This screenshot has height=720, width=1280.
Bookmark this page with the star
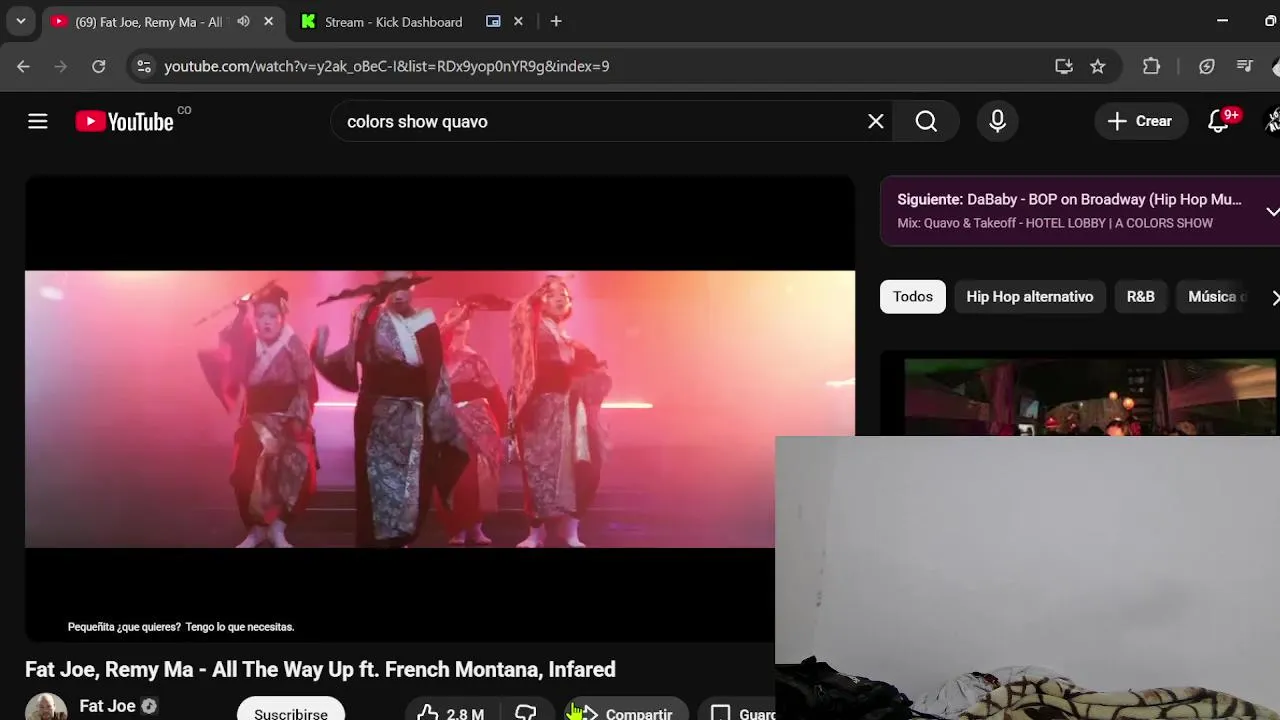click(x=1098, y=66)
